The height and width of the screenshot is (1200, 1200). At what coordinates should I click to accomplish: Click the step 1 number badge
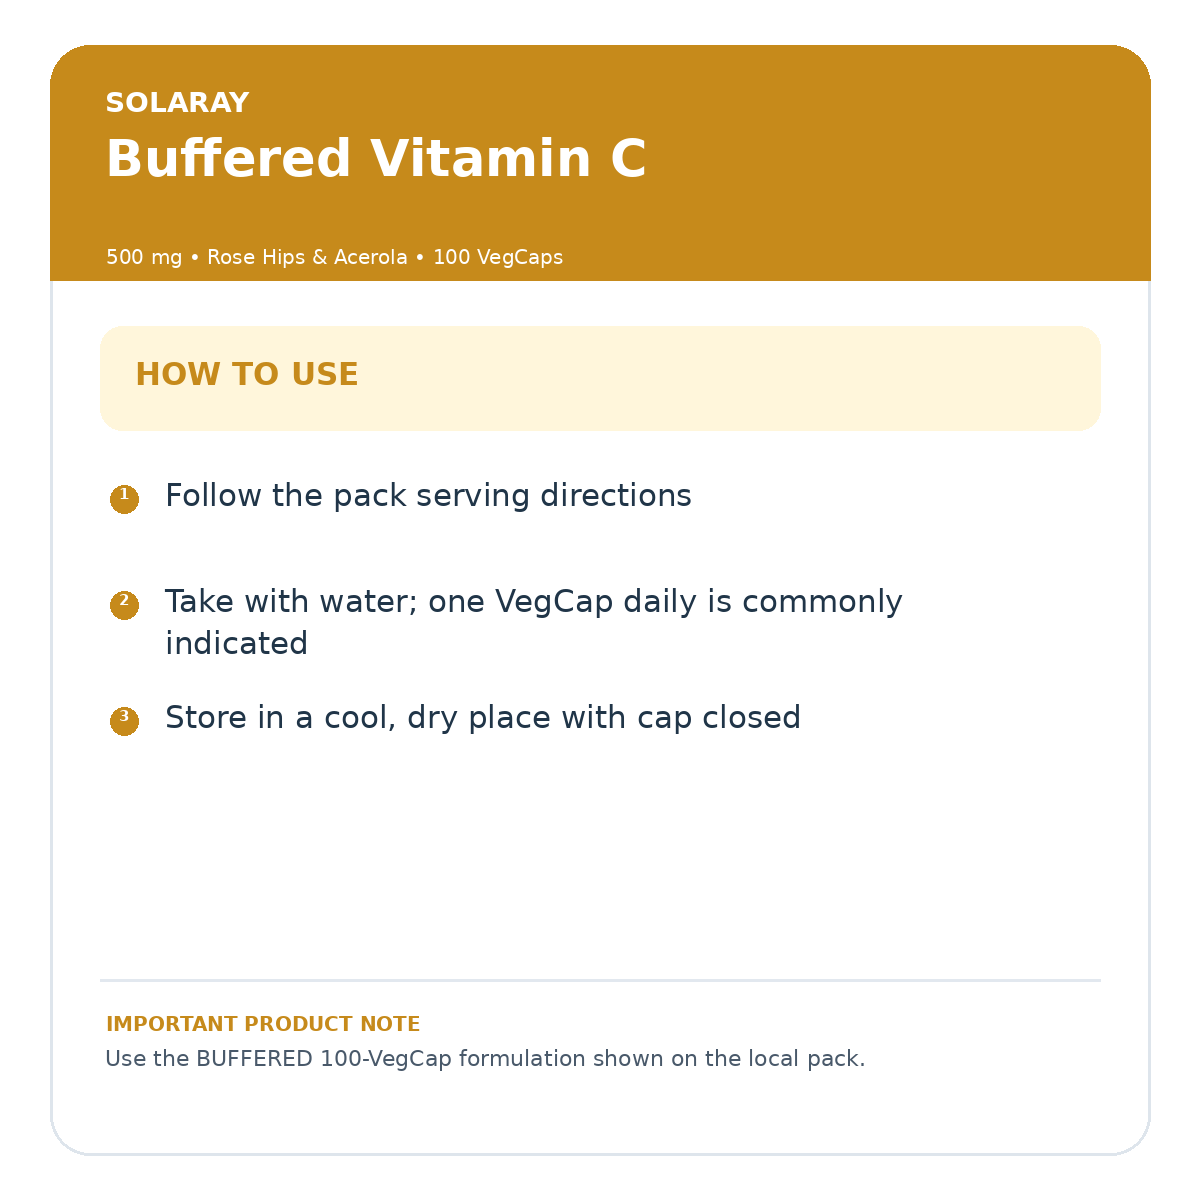click(124, 499)
